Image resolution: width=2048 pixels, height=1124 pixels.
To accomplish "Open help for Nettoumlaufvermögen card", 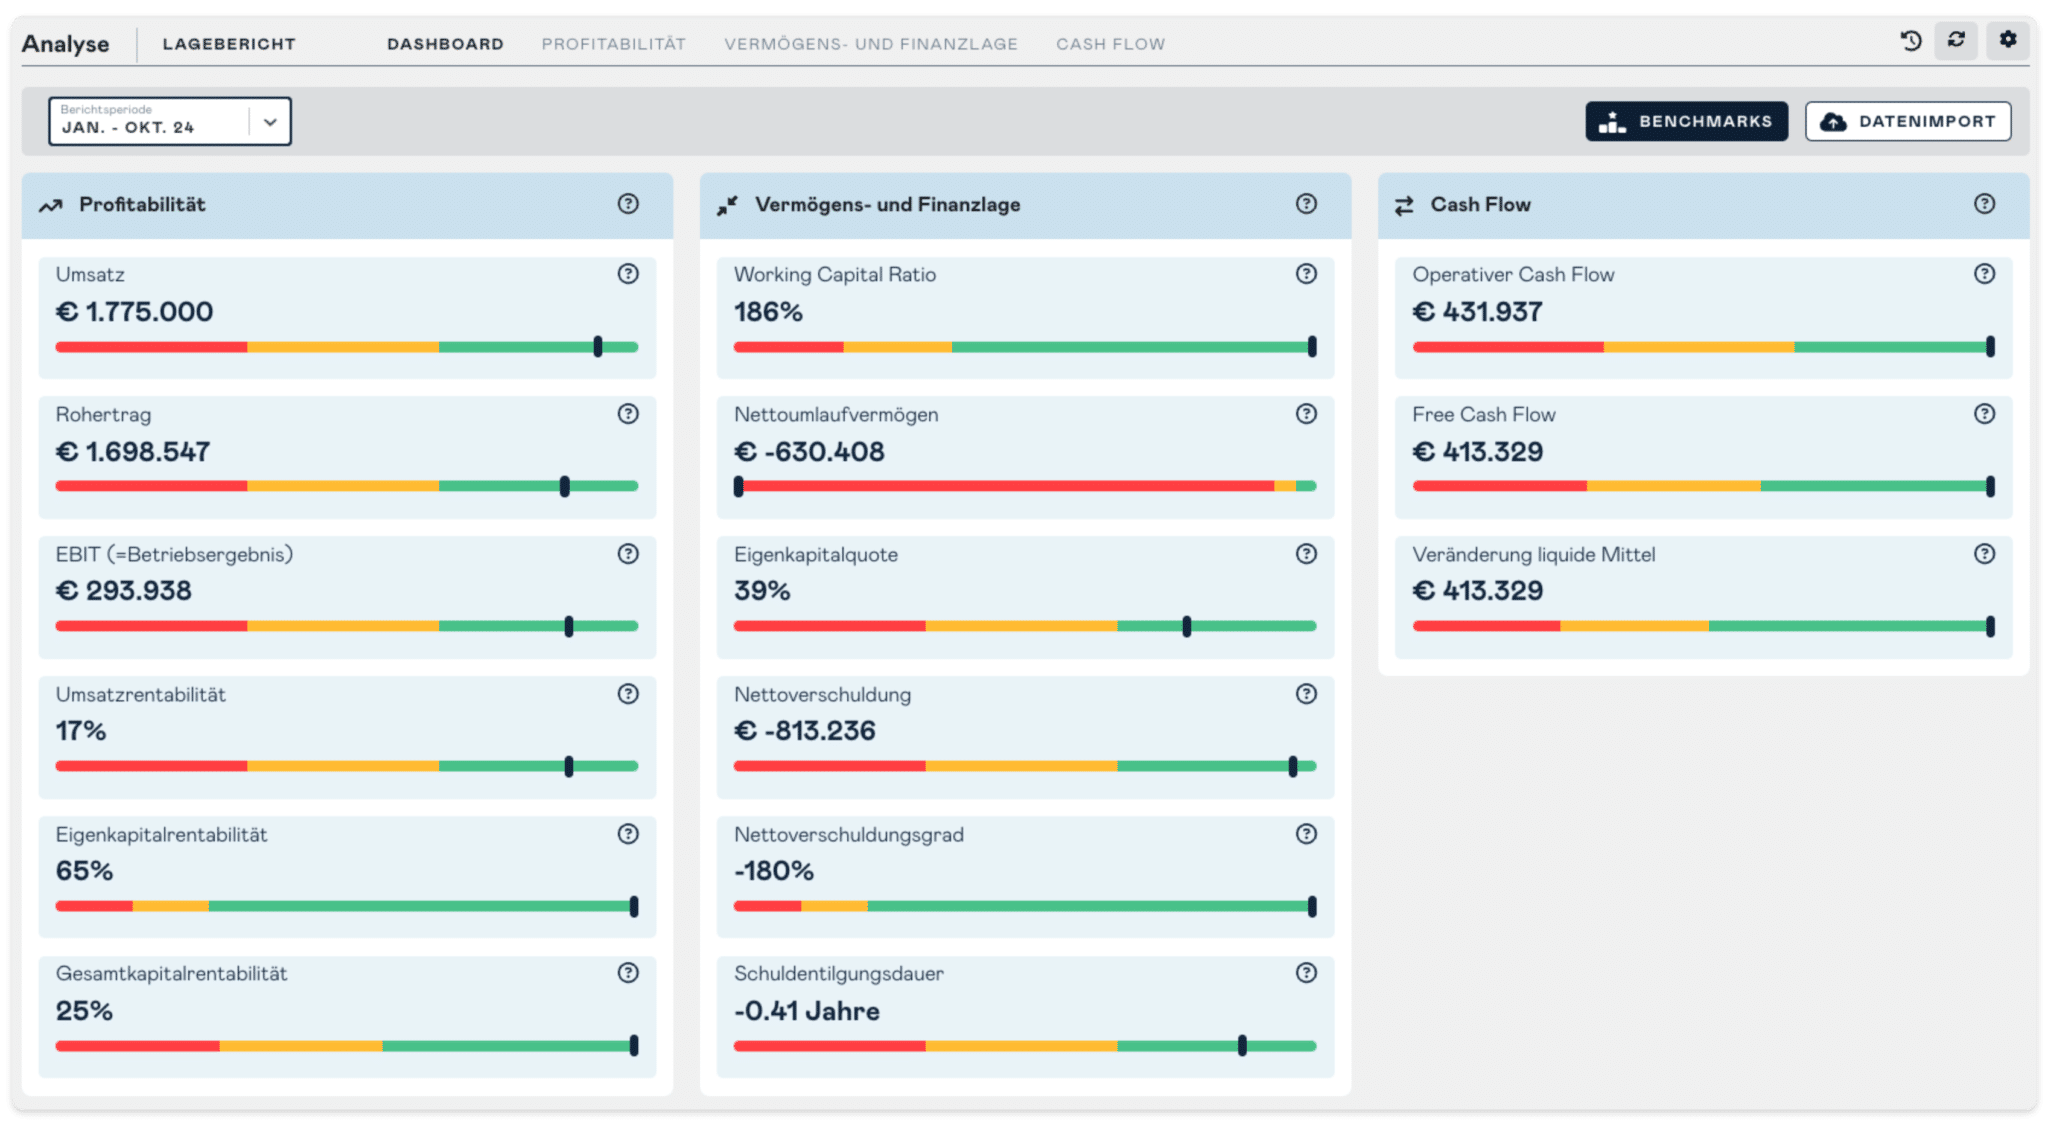I will pos(1306,414).
